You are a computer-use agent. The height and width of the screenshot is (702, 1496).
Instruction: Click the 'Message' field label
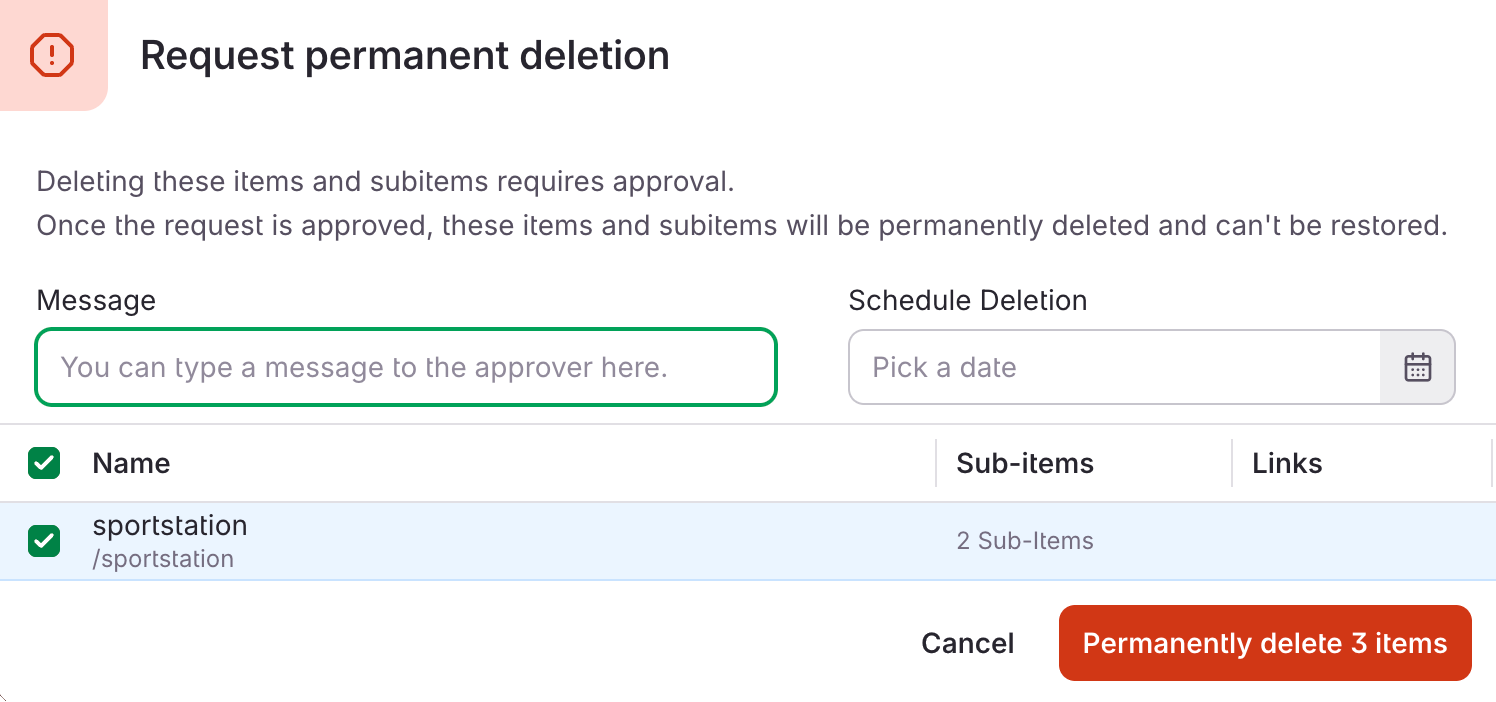[96, 300]
